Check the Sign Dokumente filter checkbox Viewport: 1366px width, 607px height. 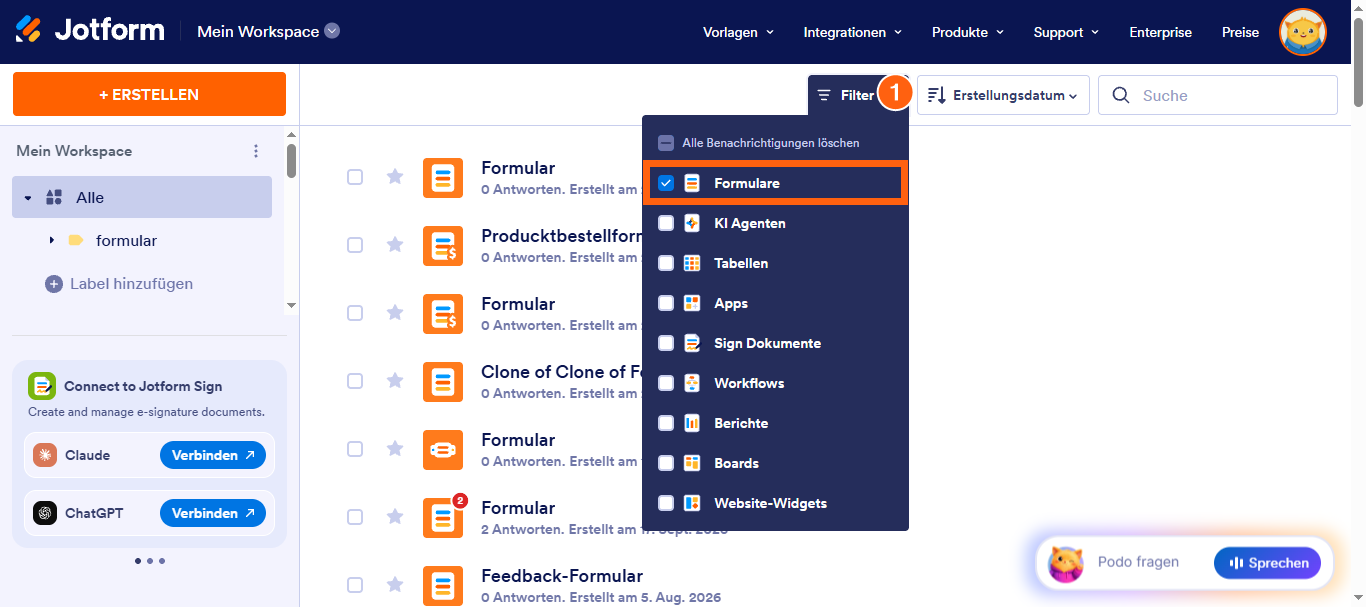click(666, 343)
